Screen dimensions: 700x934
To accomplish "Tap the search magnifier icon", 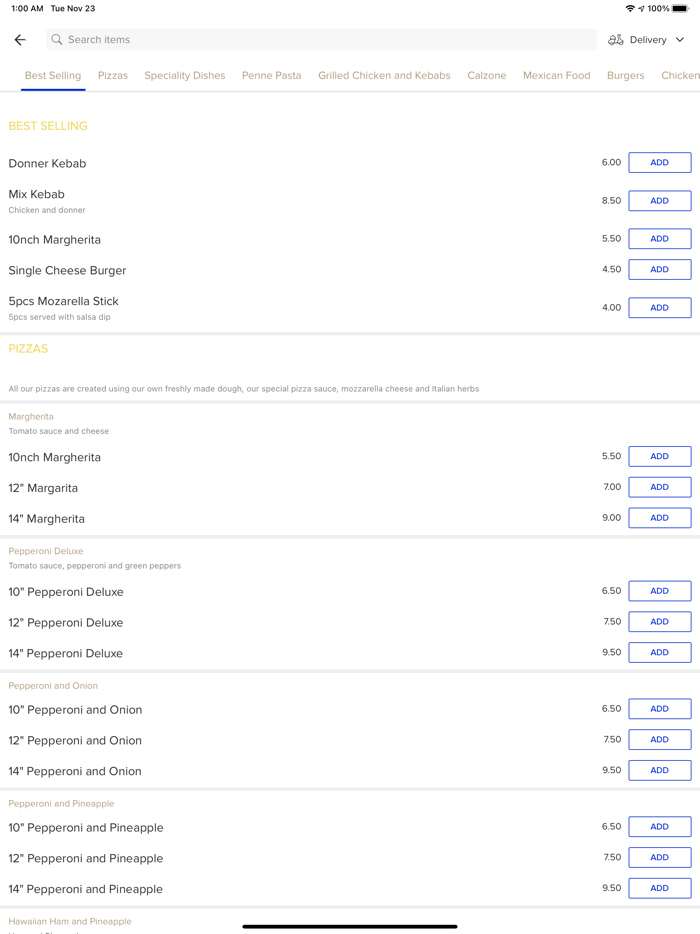I will 57,40.
